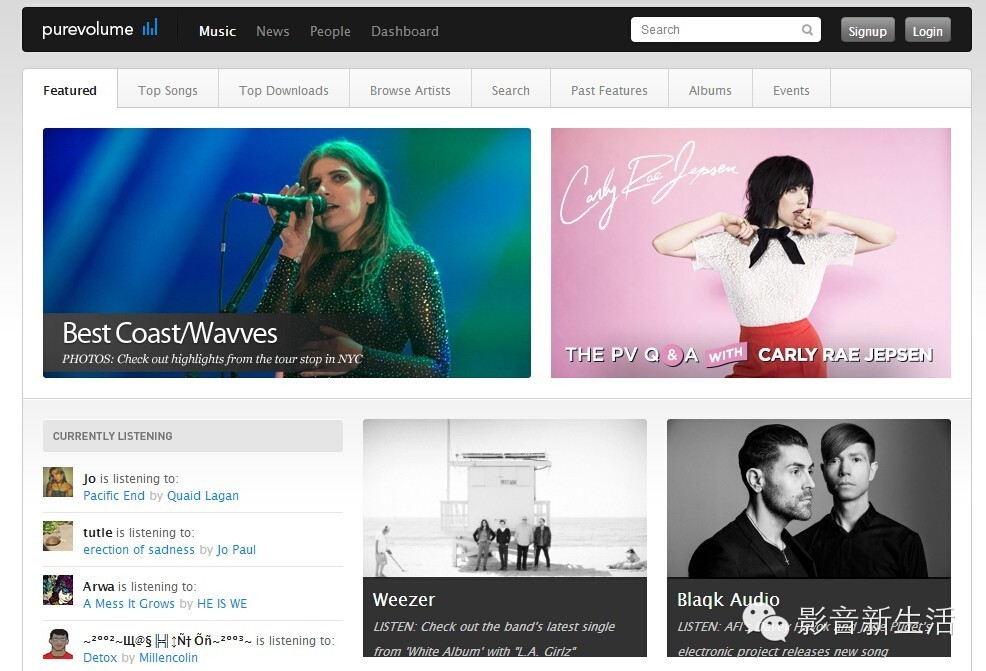
Task: Open Jo's user avatar
Action: [58, 482]
